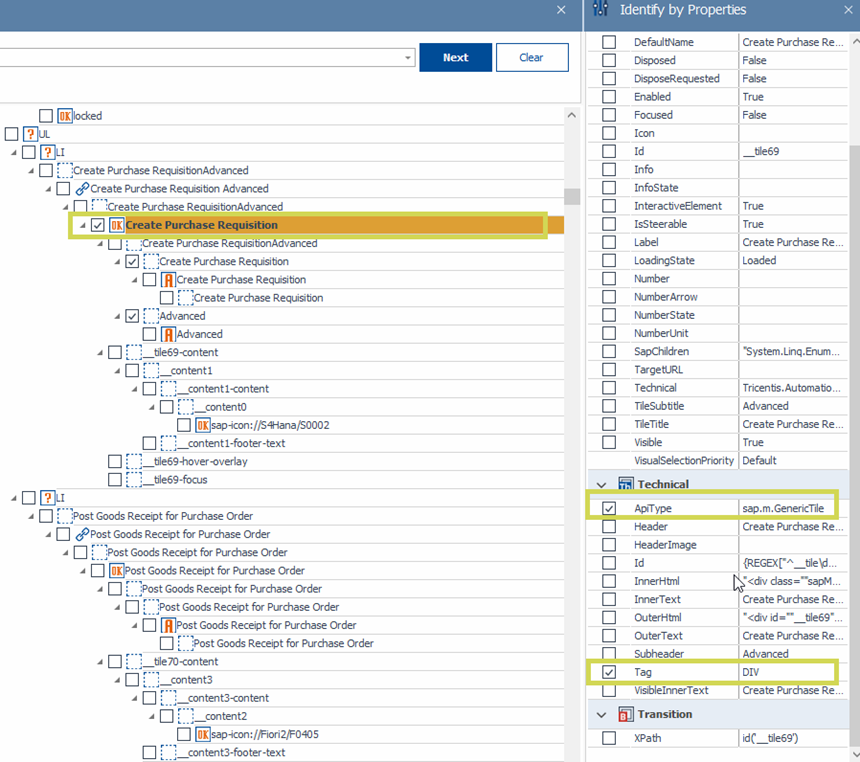860x762 pixels.
Task: Click the tree view vertical scrollbar thumb
Action: click(572, 196)
